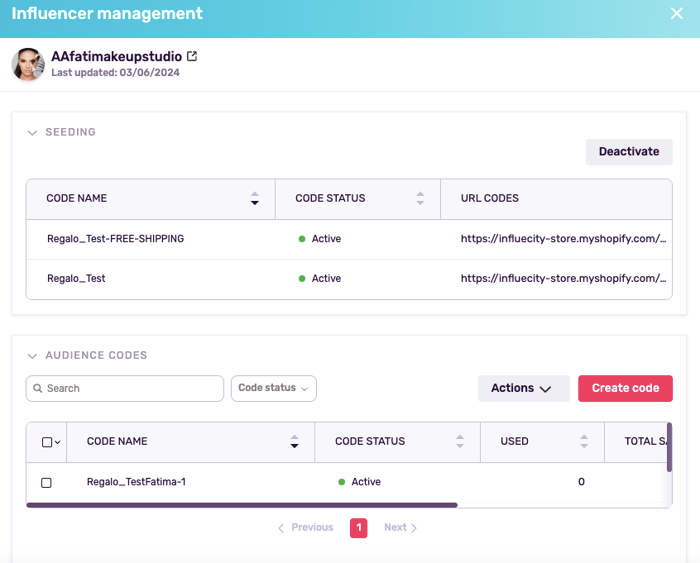The image size is (700, 563).
Task: Click the Deactivate button
Action: pos(628,152)
